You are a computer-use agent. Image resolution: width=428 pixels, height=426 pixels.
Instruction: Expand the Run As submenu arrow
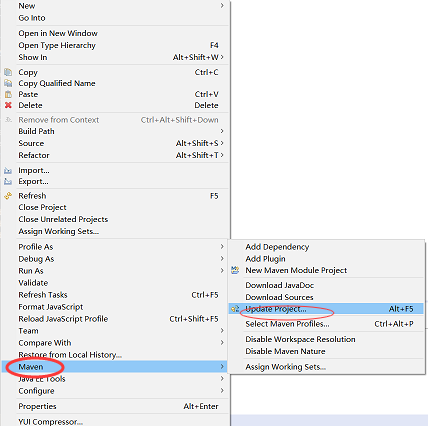coord(222,271)
